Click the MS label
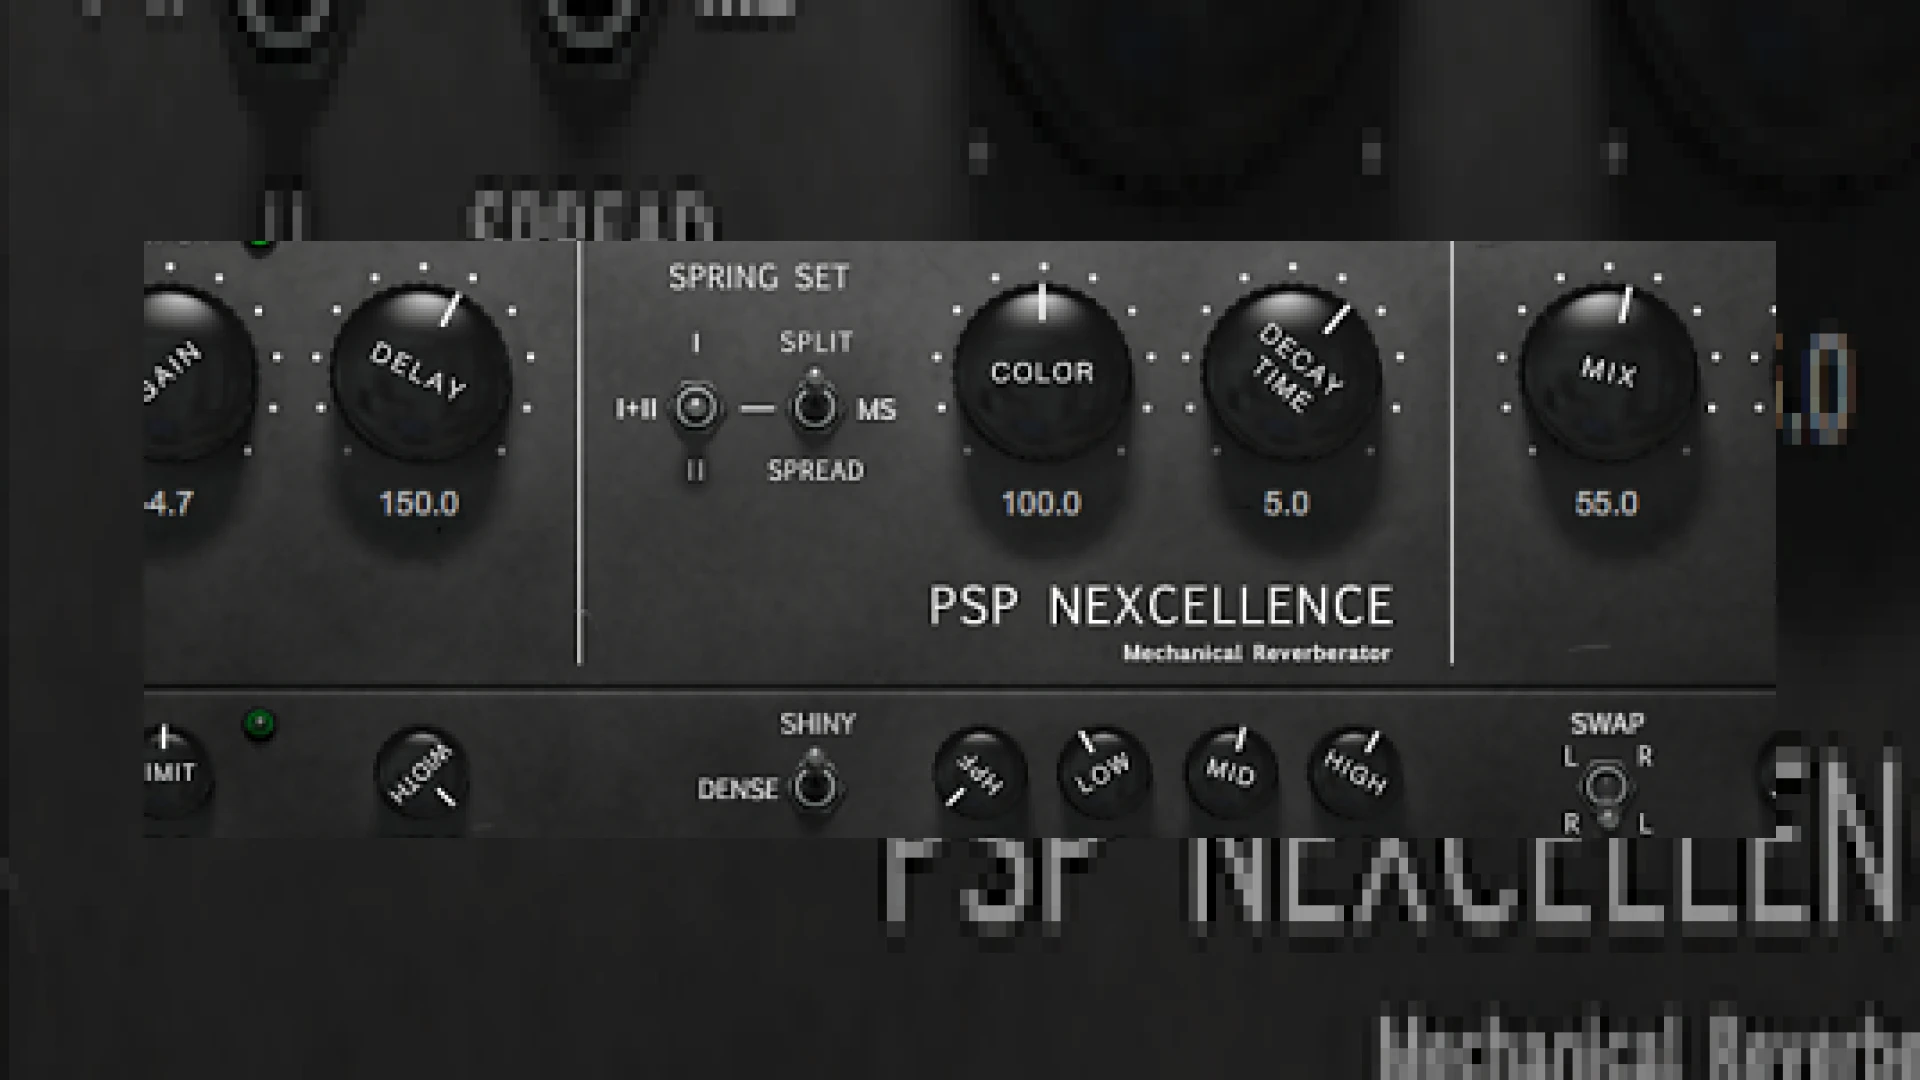Screen dimensions: 1920x1080 point(876,410)
